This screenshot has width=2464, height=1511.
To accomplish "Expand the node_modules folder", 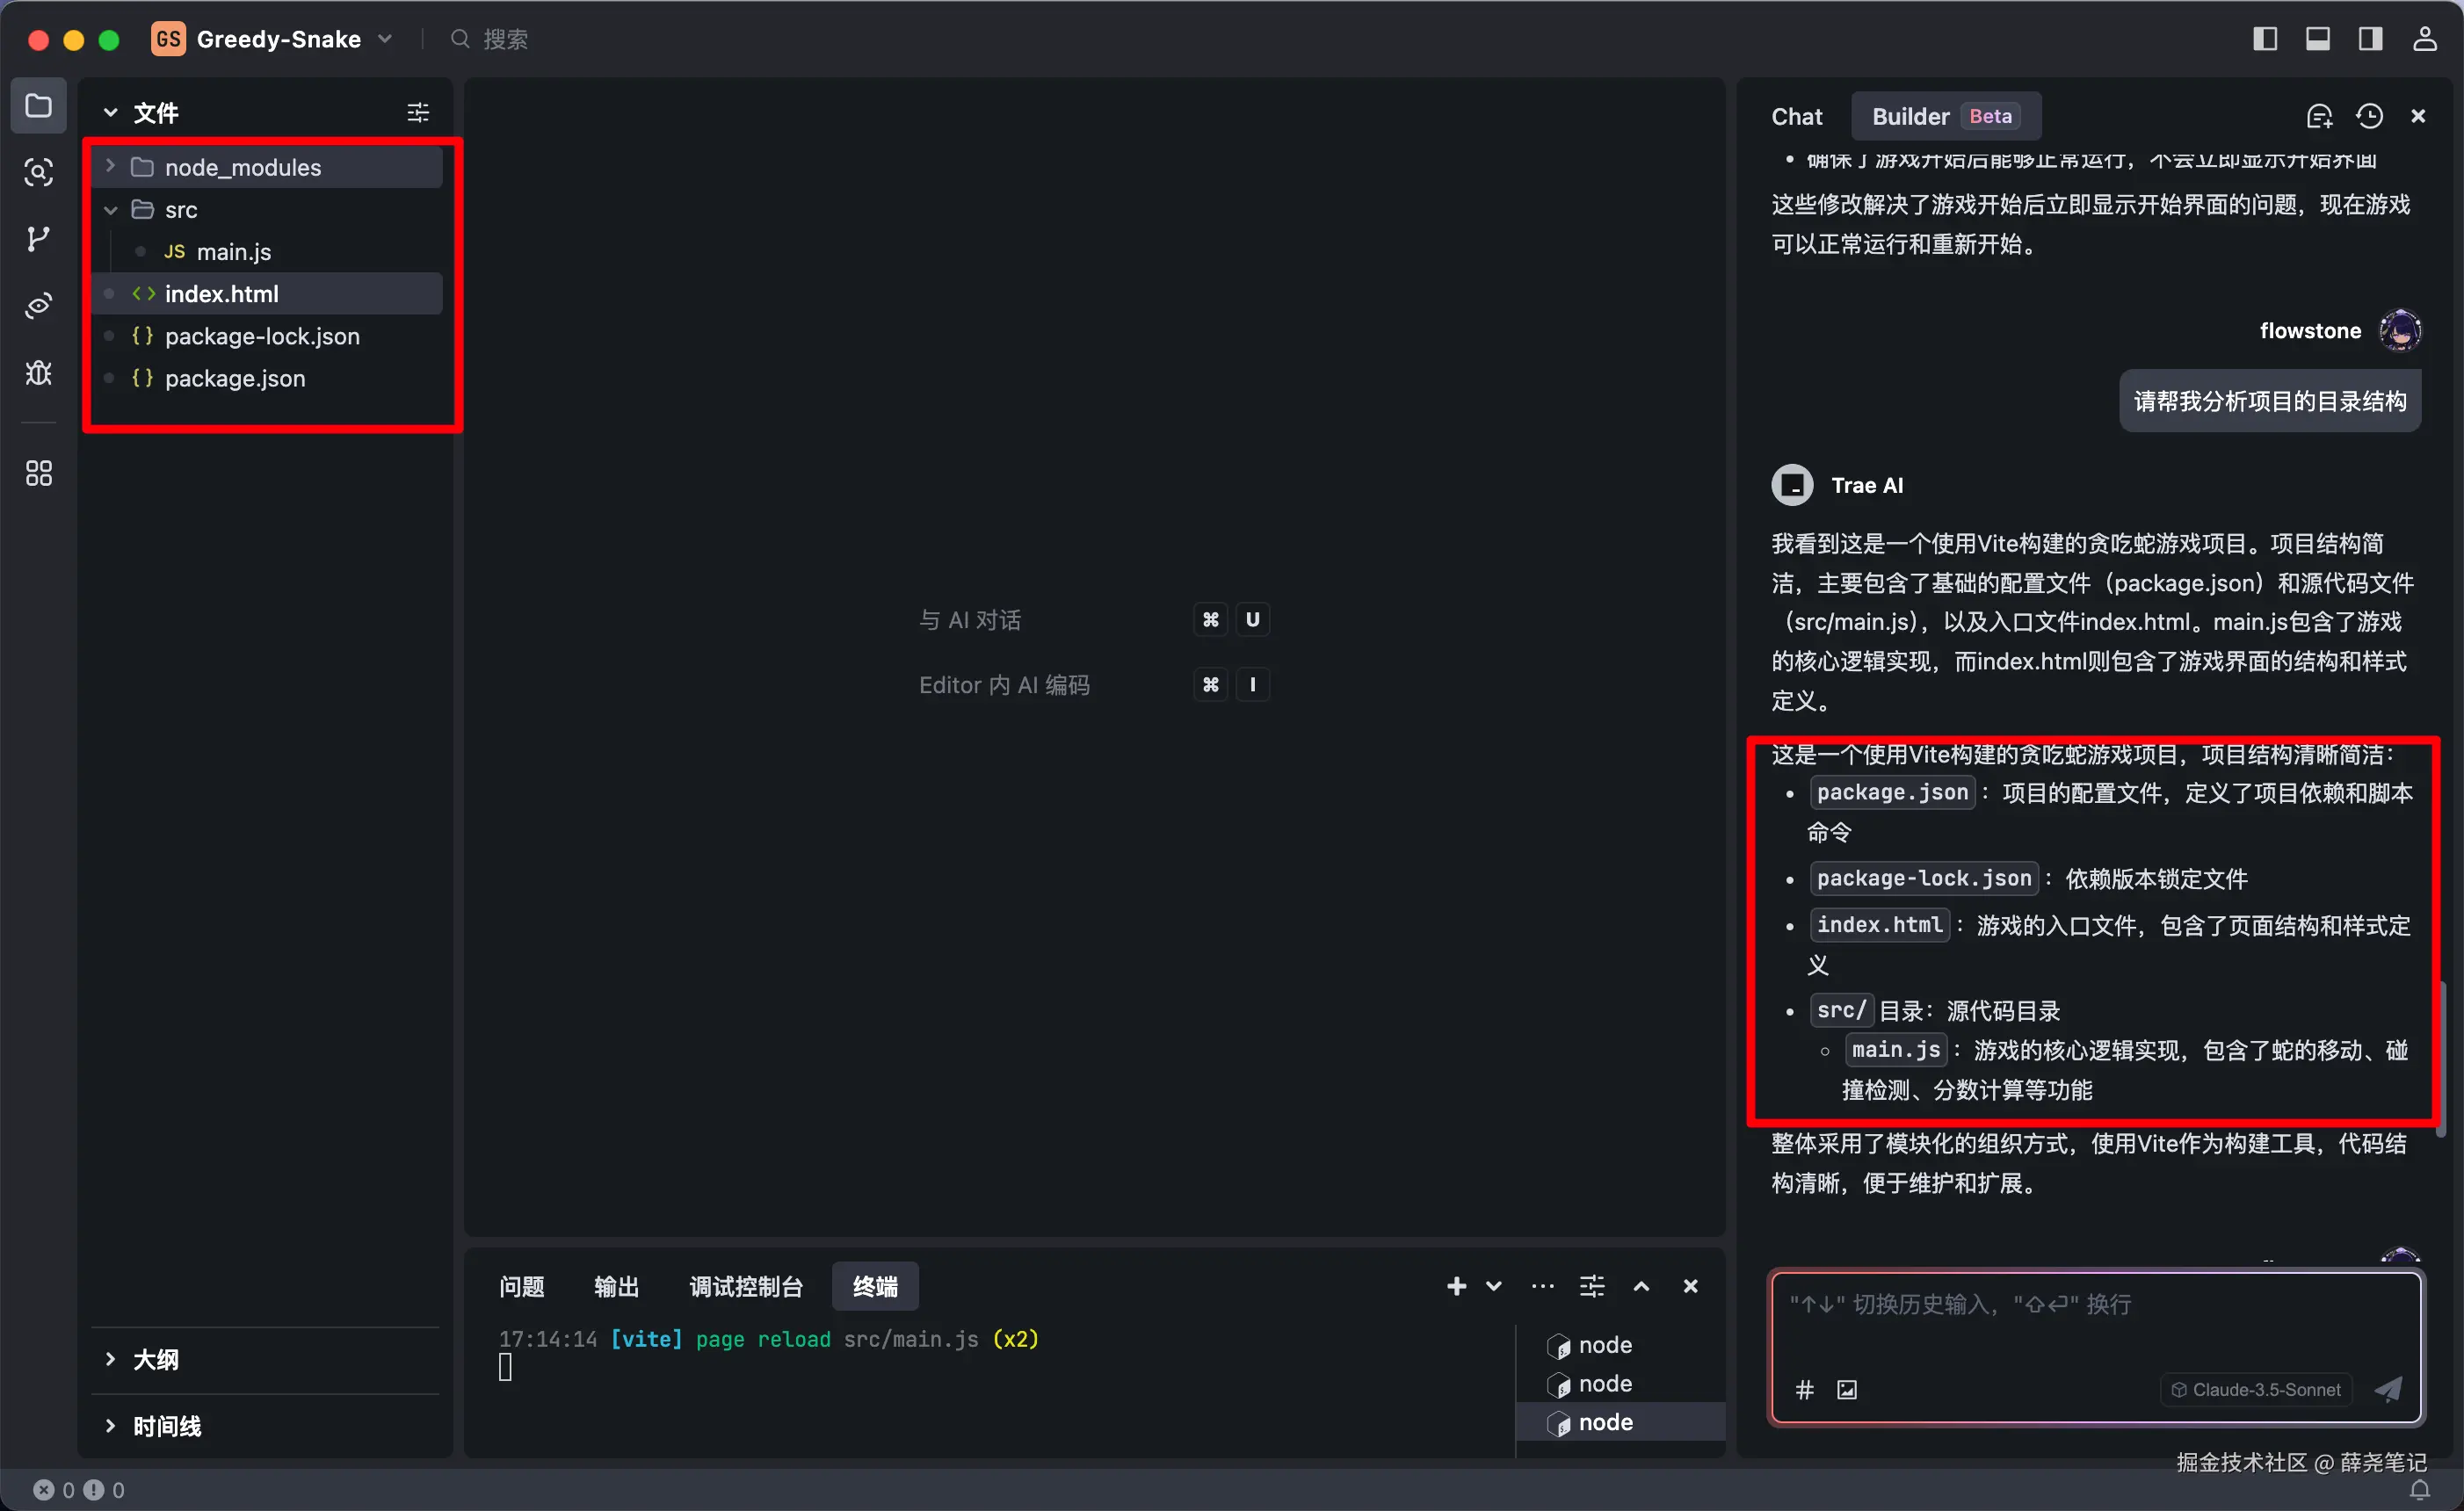I will point(243,167).
